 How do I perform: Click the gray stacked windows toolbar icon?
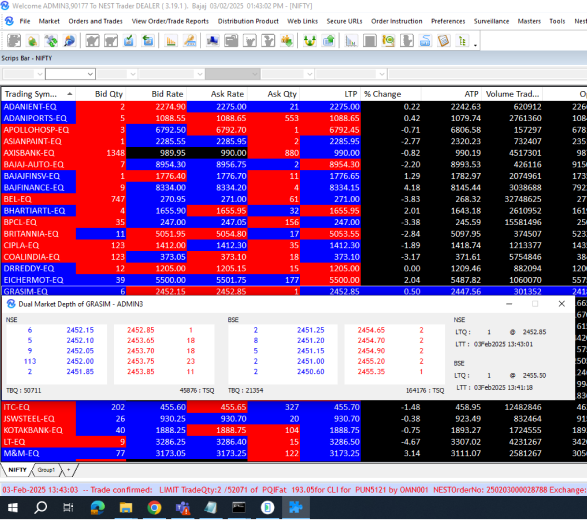click(231, 40)
